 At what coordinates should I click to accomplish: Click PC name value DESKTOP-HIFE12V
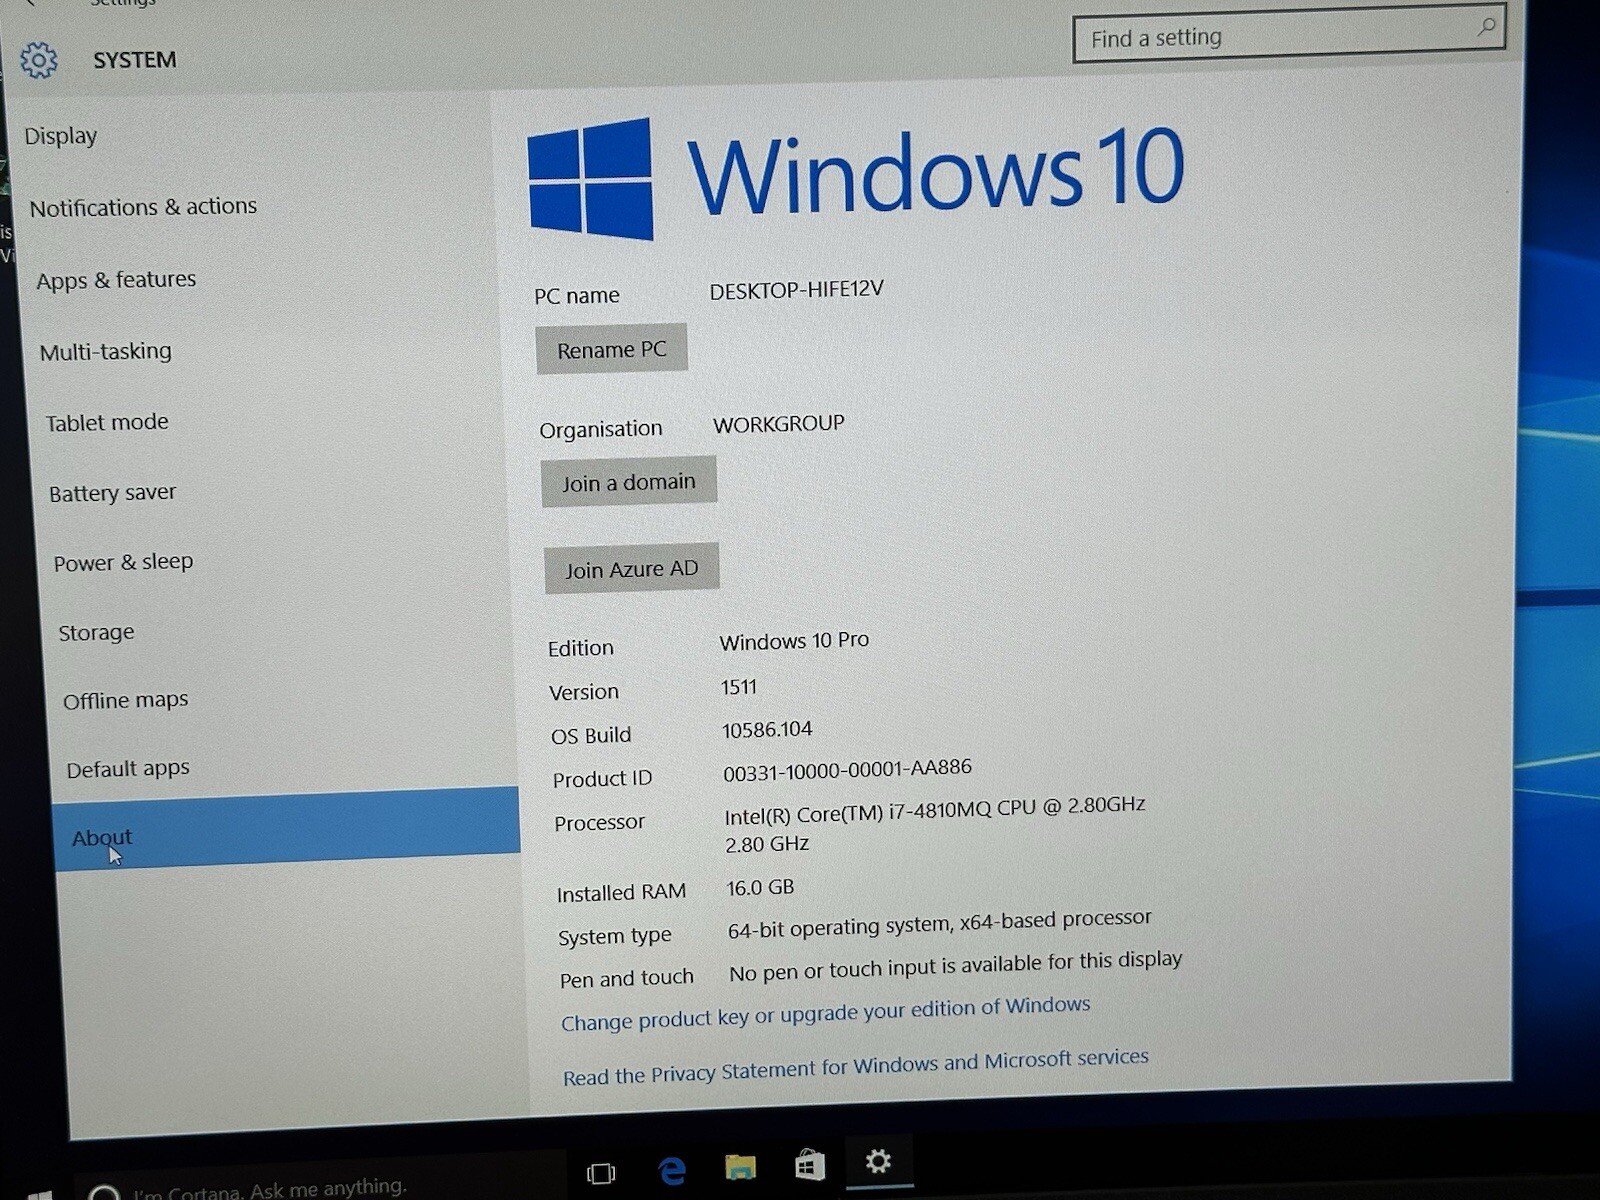click(796, 290)
